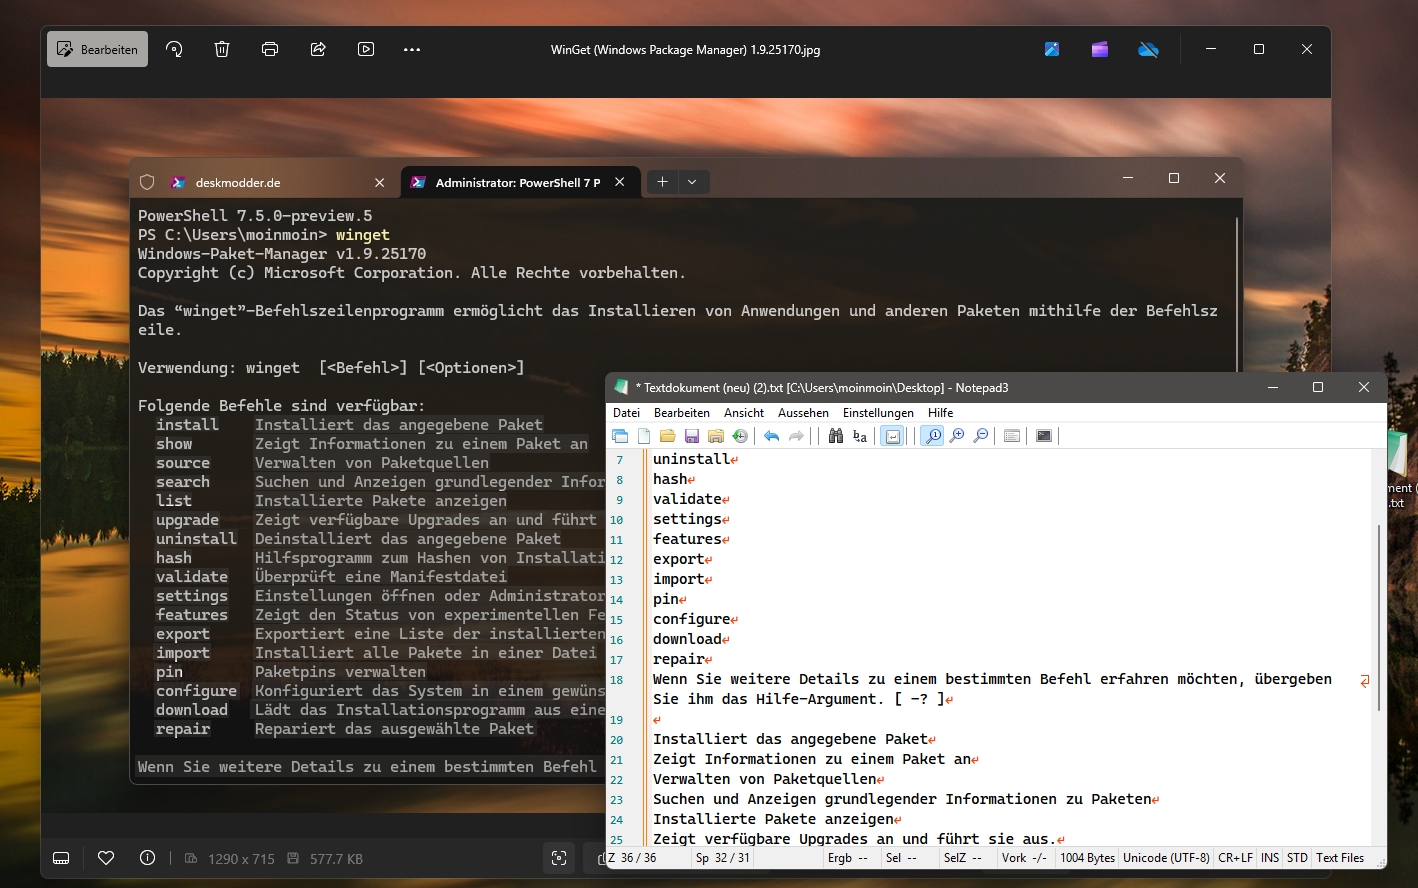Scan text in image icon in Photos

(x=559, y=858)
